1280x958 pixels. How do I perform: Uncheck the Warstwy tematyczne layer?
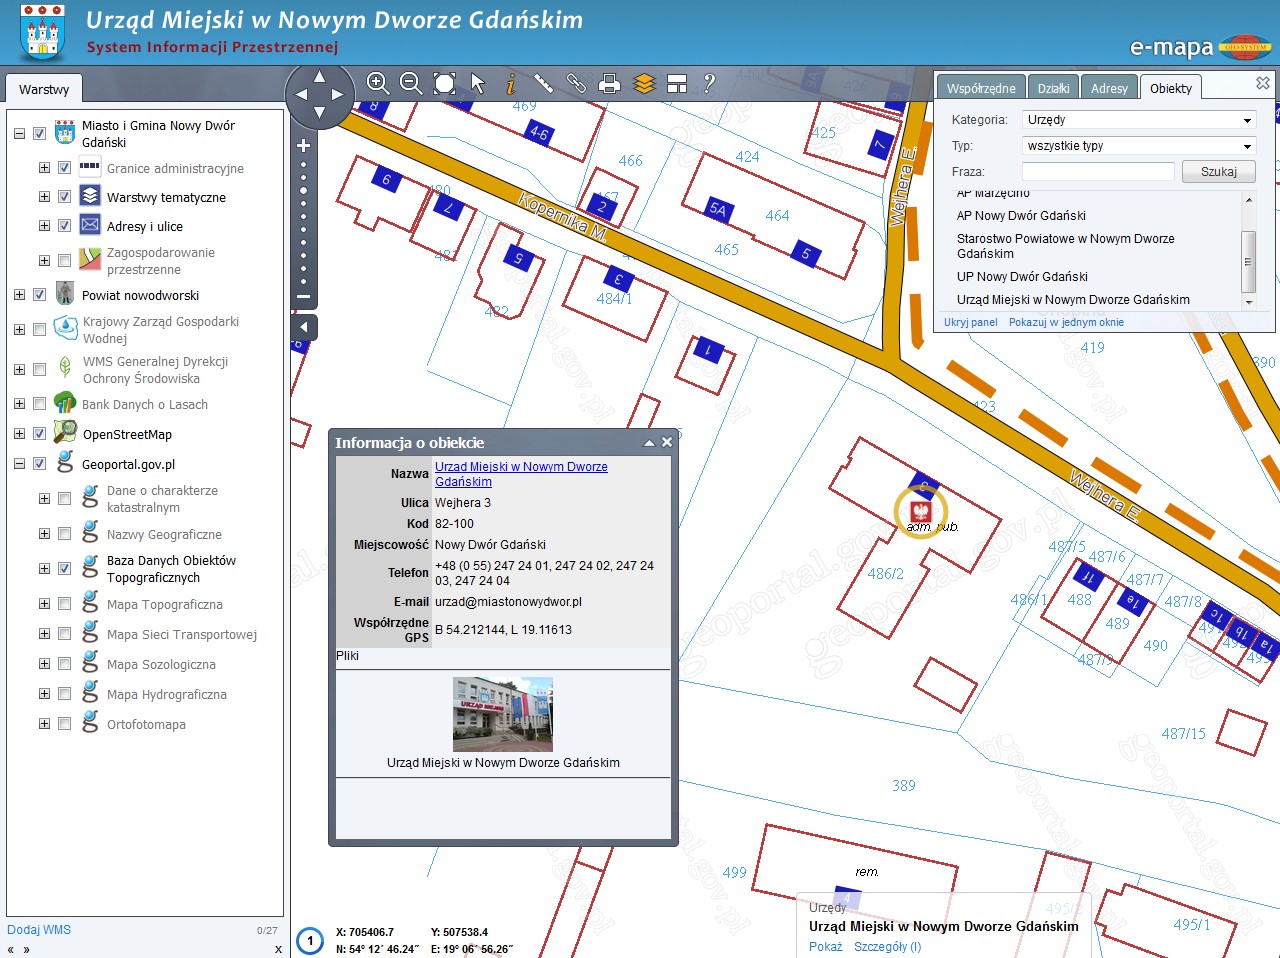click(x=64, y=197)
